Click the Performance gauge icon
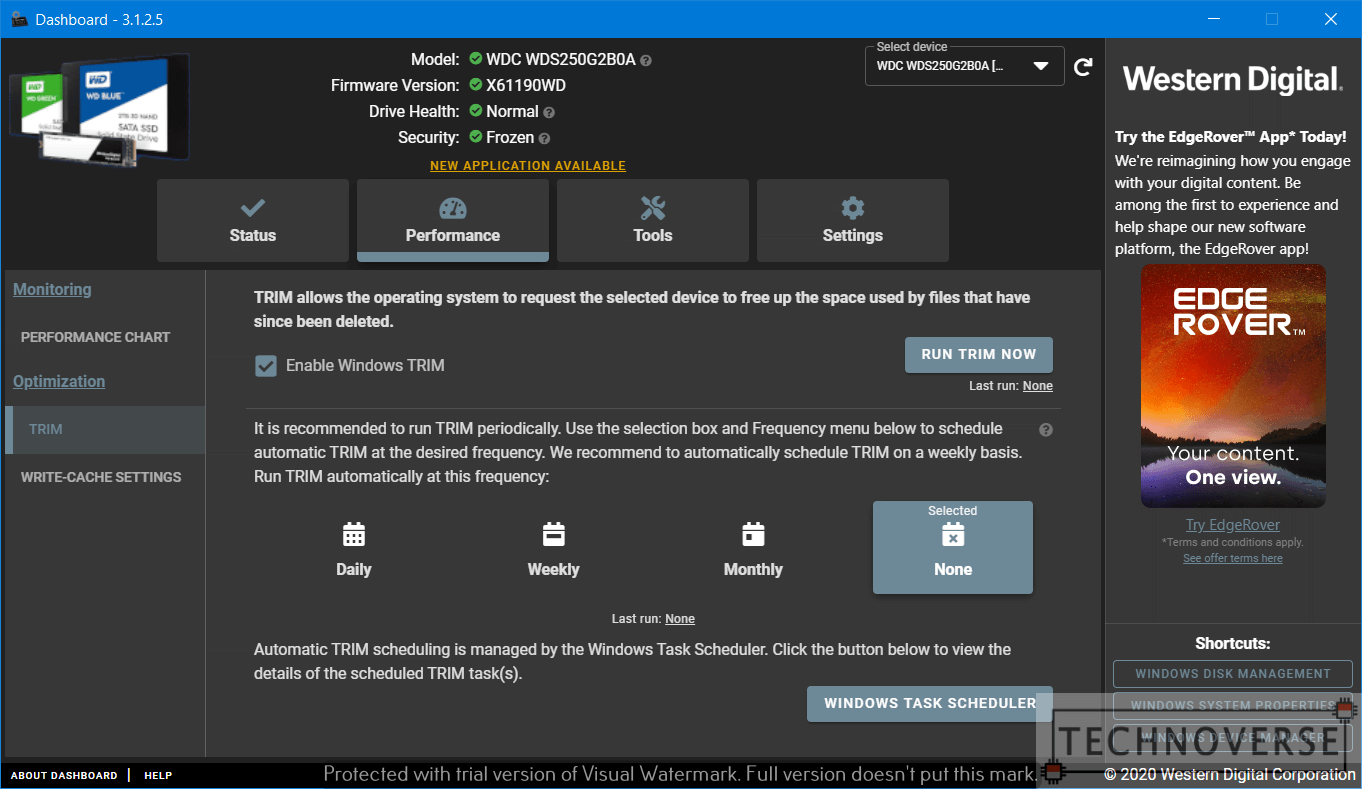The height and width of the screenshot is (789, 1362). (x=453, y=208)
